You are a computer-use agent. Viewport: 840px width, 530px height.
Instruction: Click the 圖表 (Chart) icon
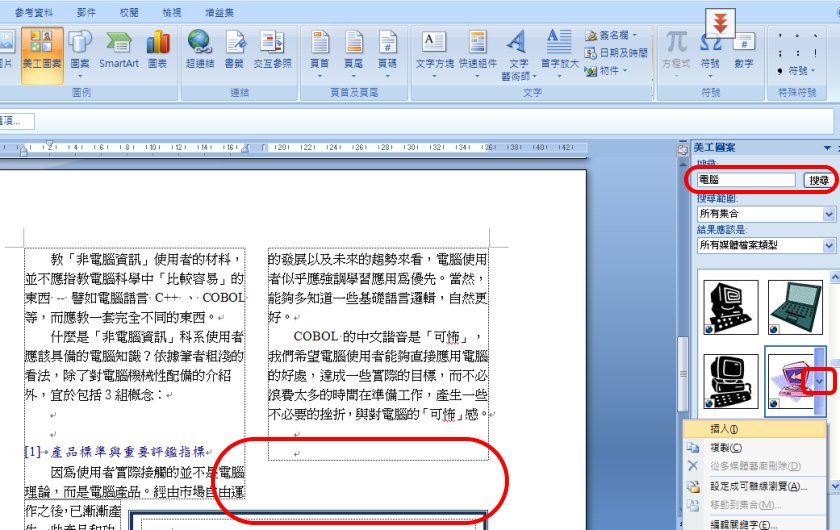coord(157,47)
